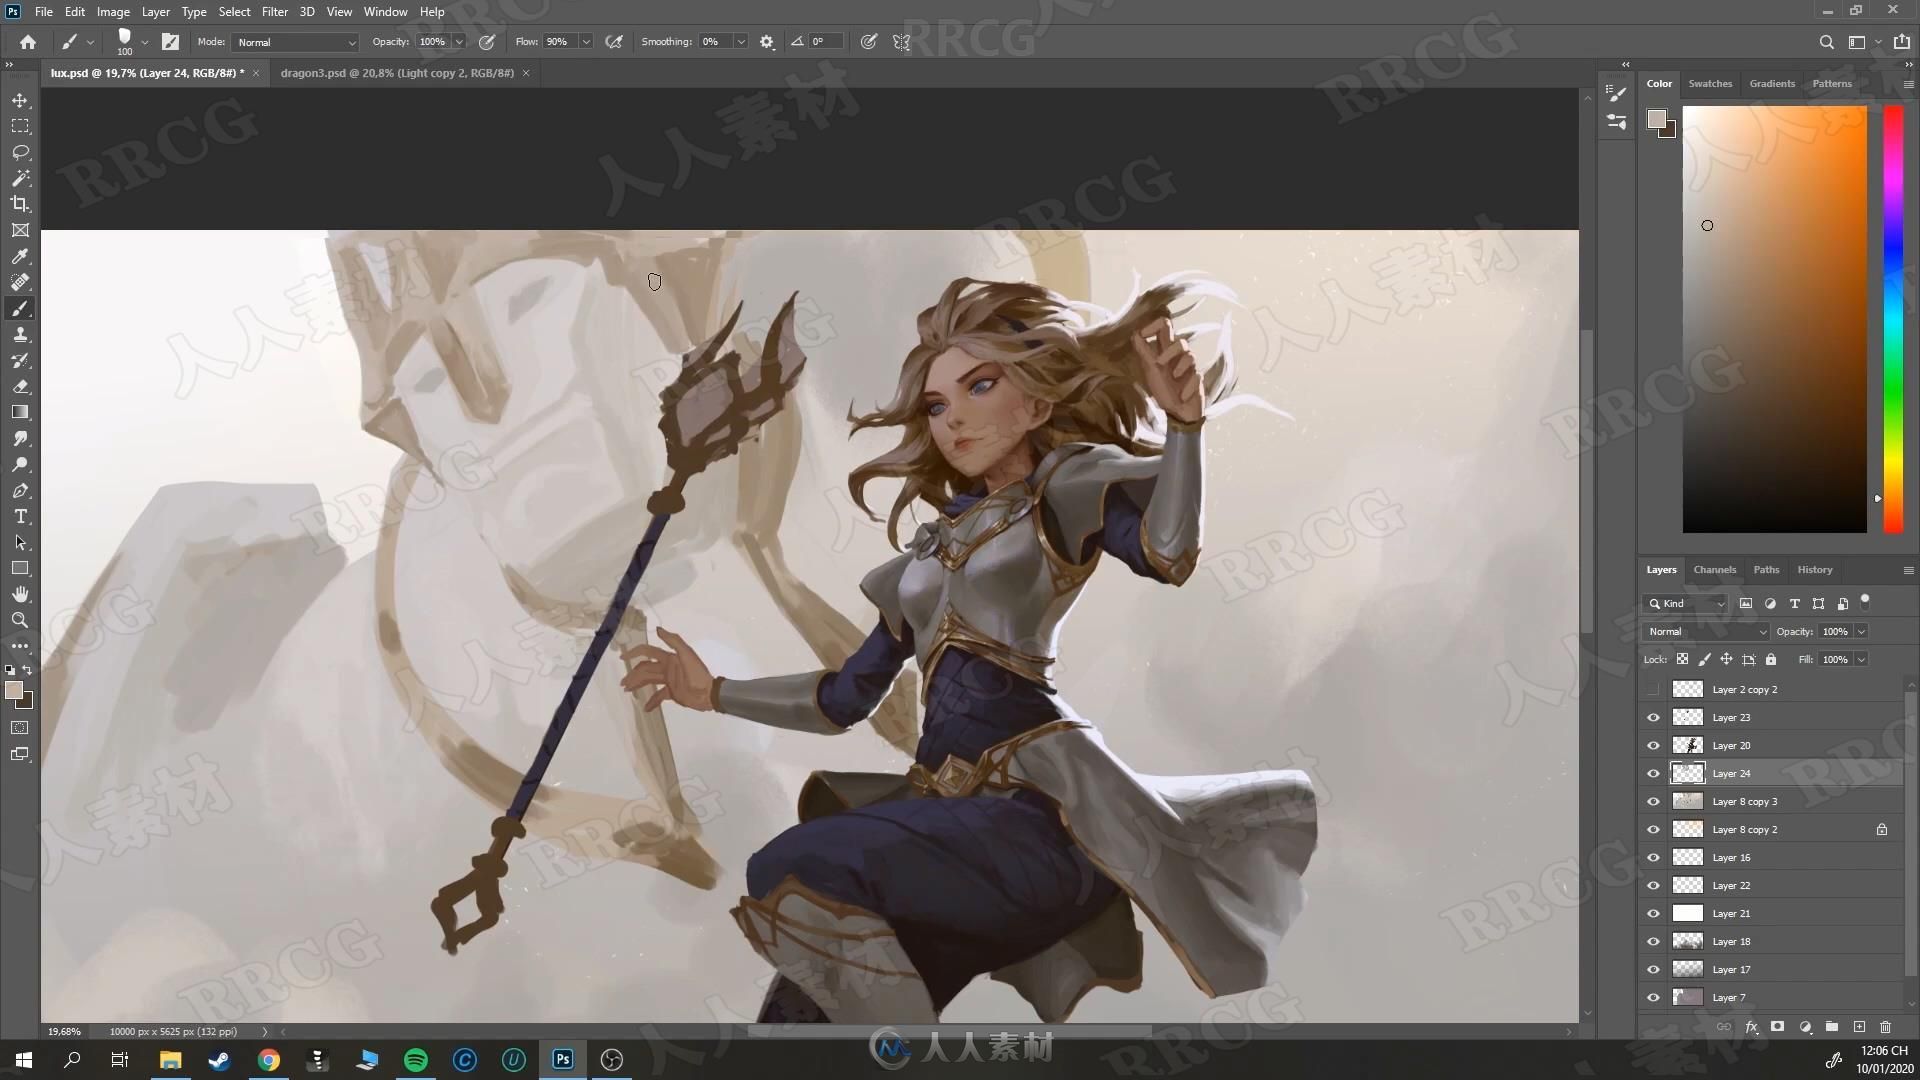Select the Zoom tool
Screen dimensions: 1920x1080
click(20, 620)
